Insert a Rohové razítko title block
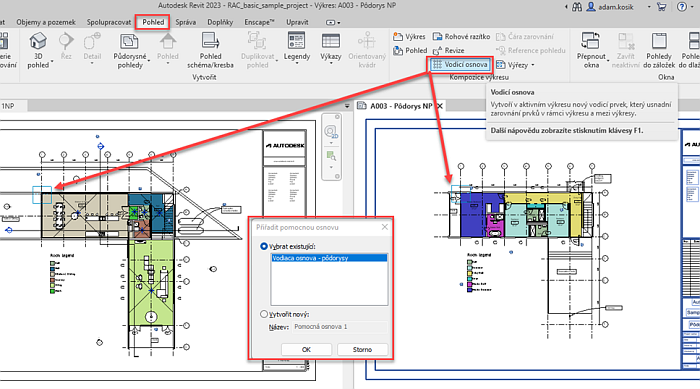The height and width of the screenshot is (389, 700). pos(461,37)
